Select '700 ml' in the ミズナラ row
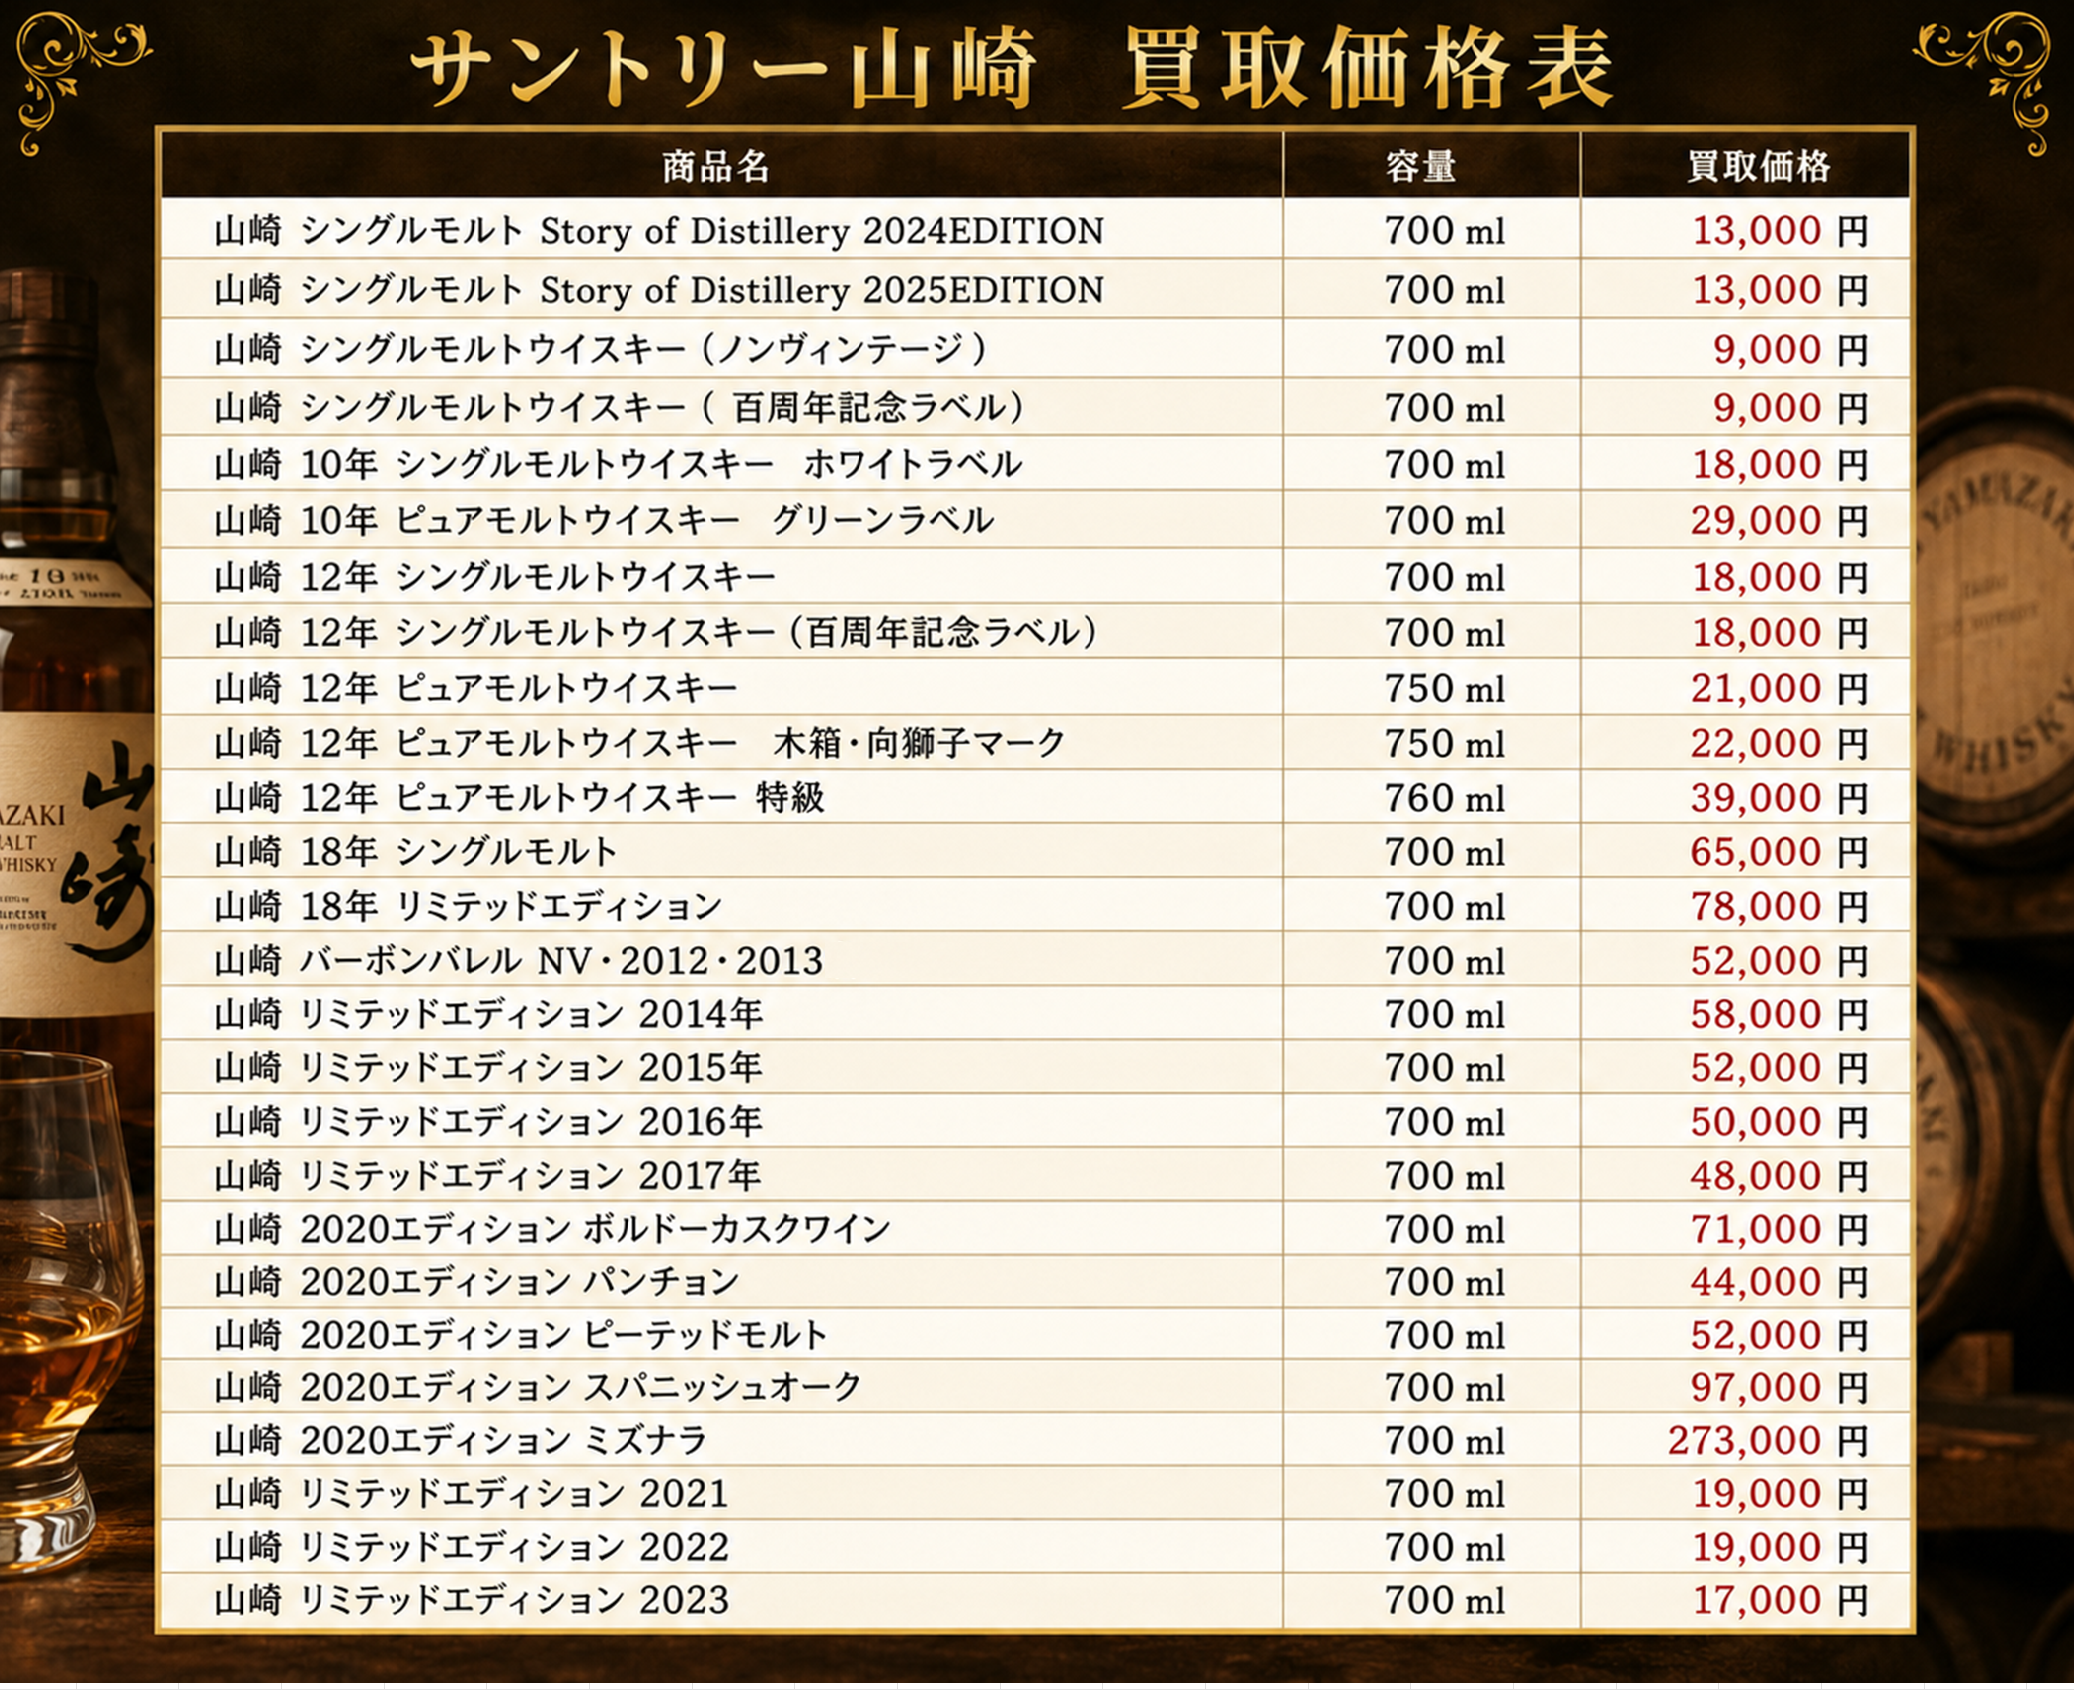The width and height of the screenshot is (2074, 1690). pos(1445,1441)
